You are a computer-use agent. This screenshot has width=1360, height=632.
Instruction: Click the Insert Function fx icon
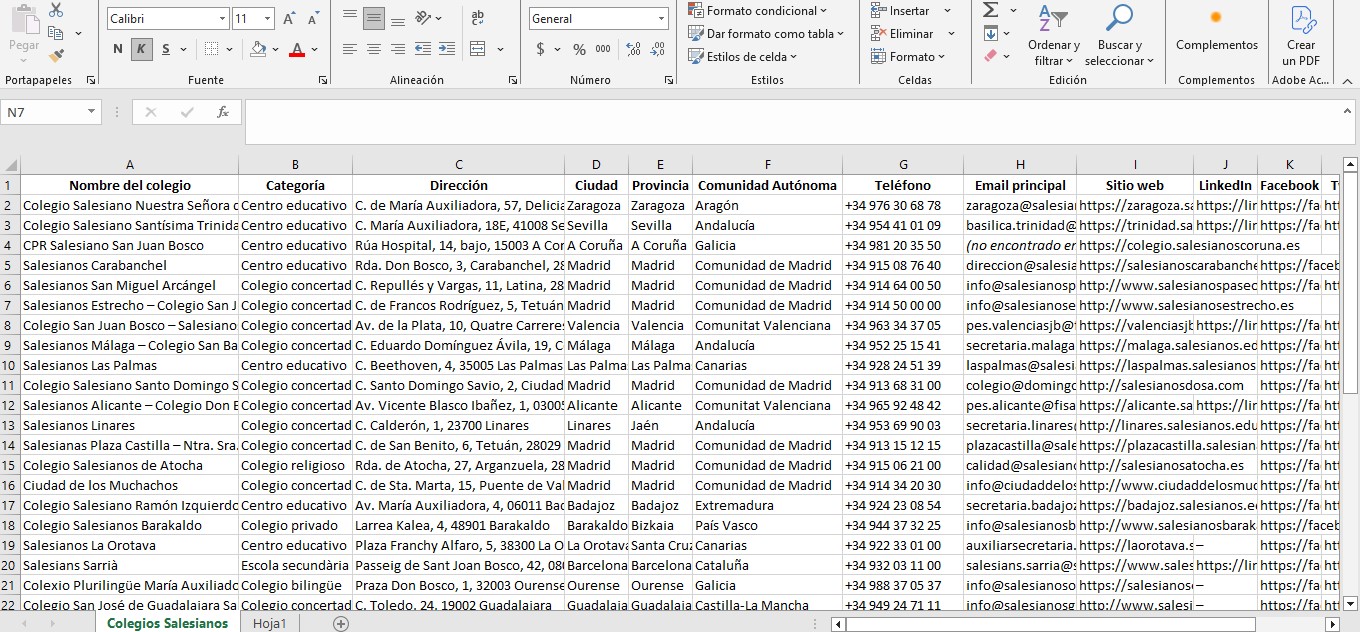(x=223, y=113)
